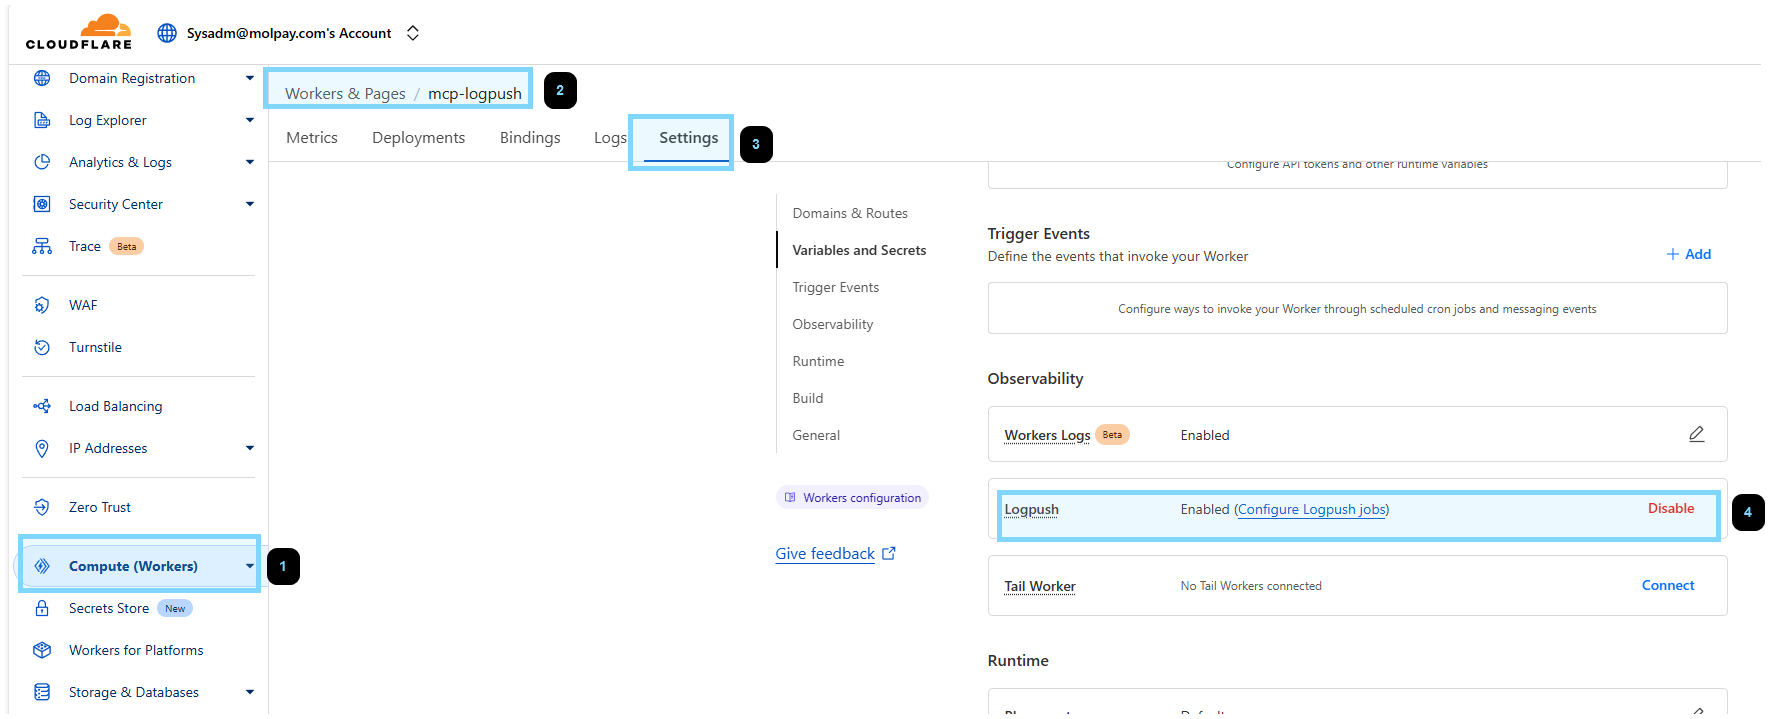Screen dimensions: 1770x719
Task: Add a trigger event
Action: tap(1689, 254)
